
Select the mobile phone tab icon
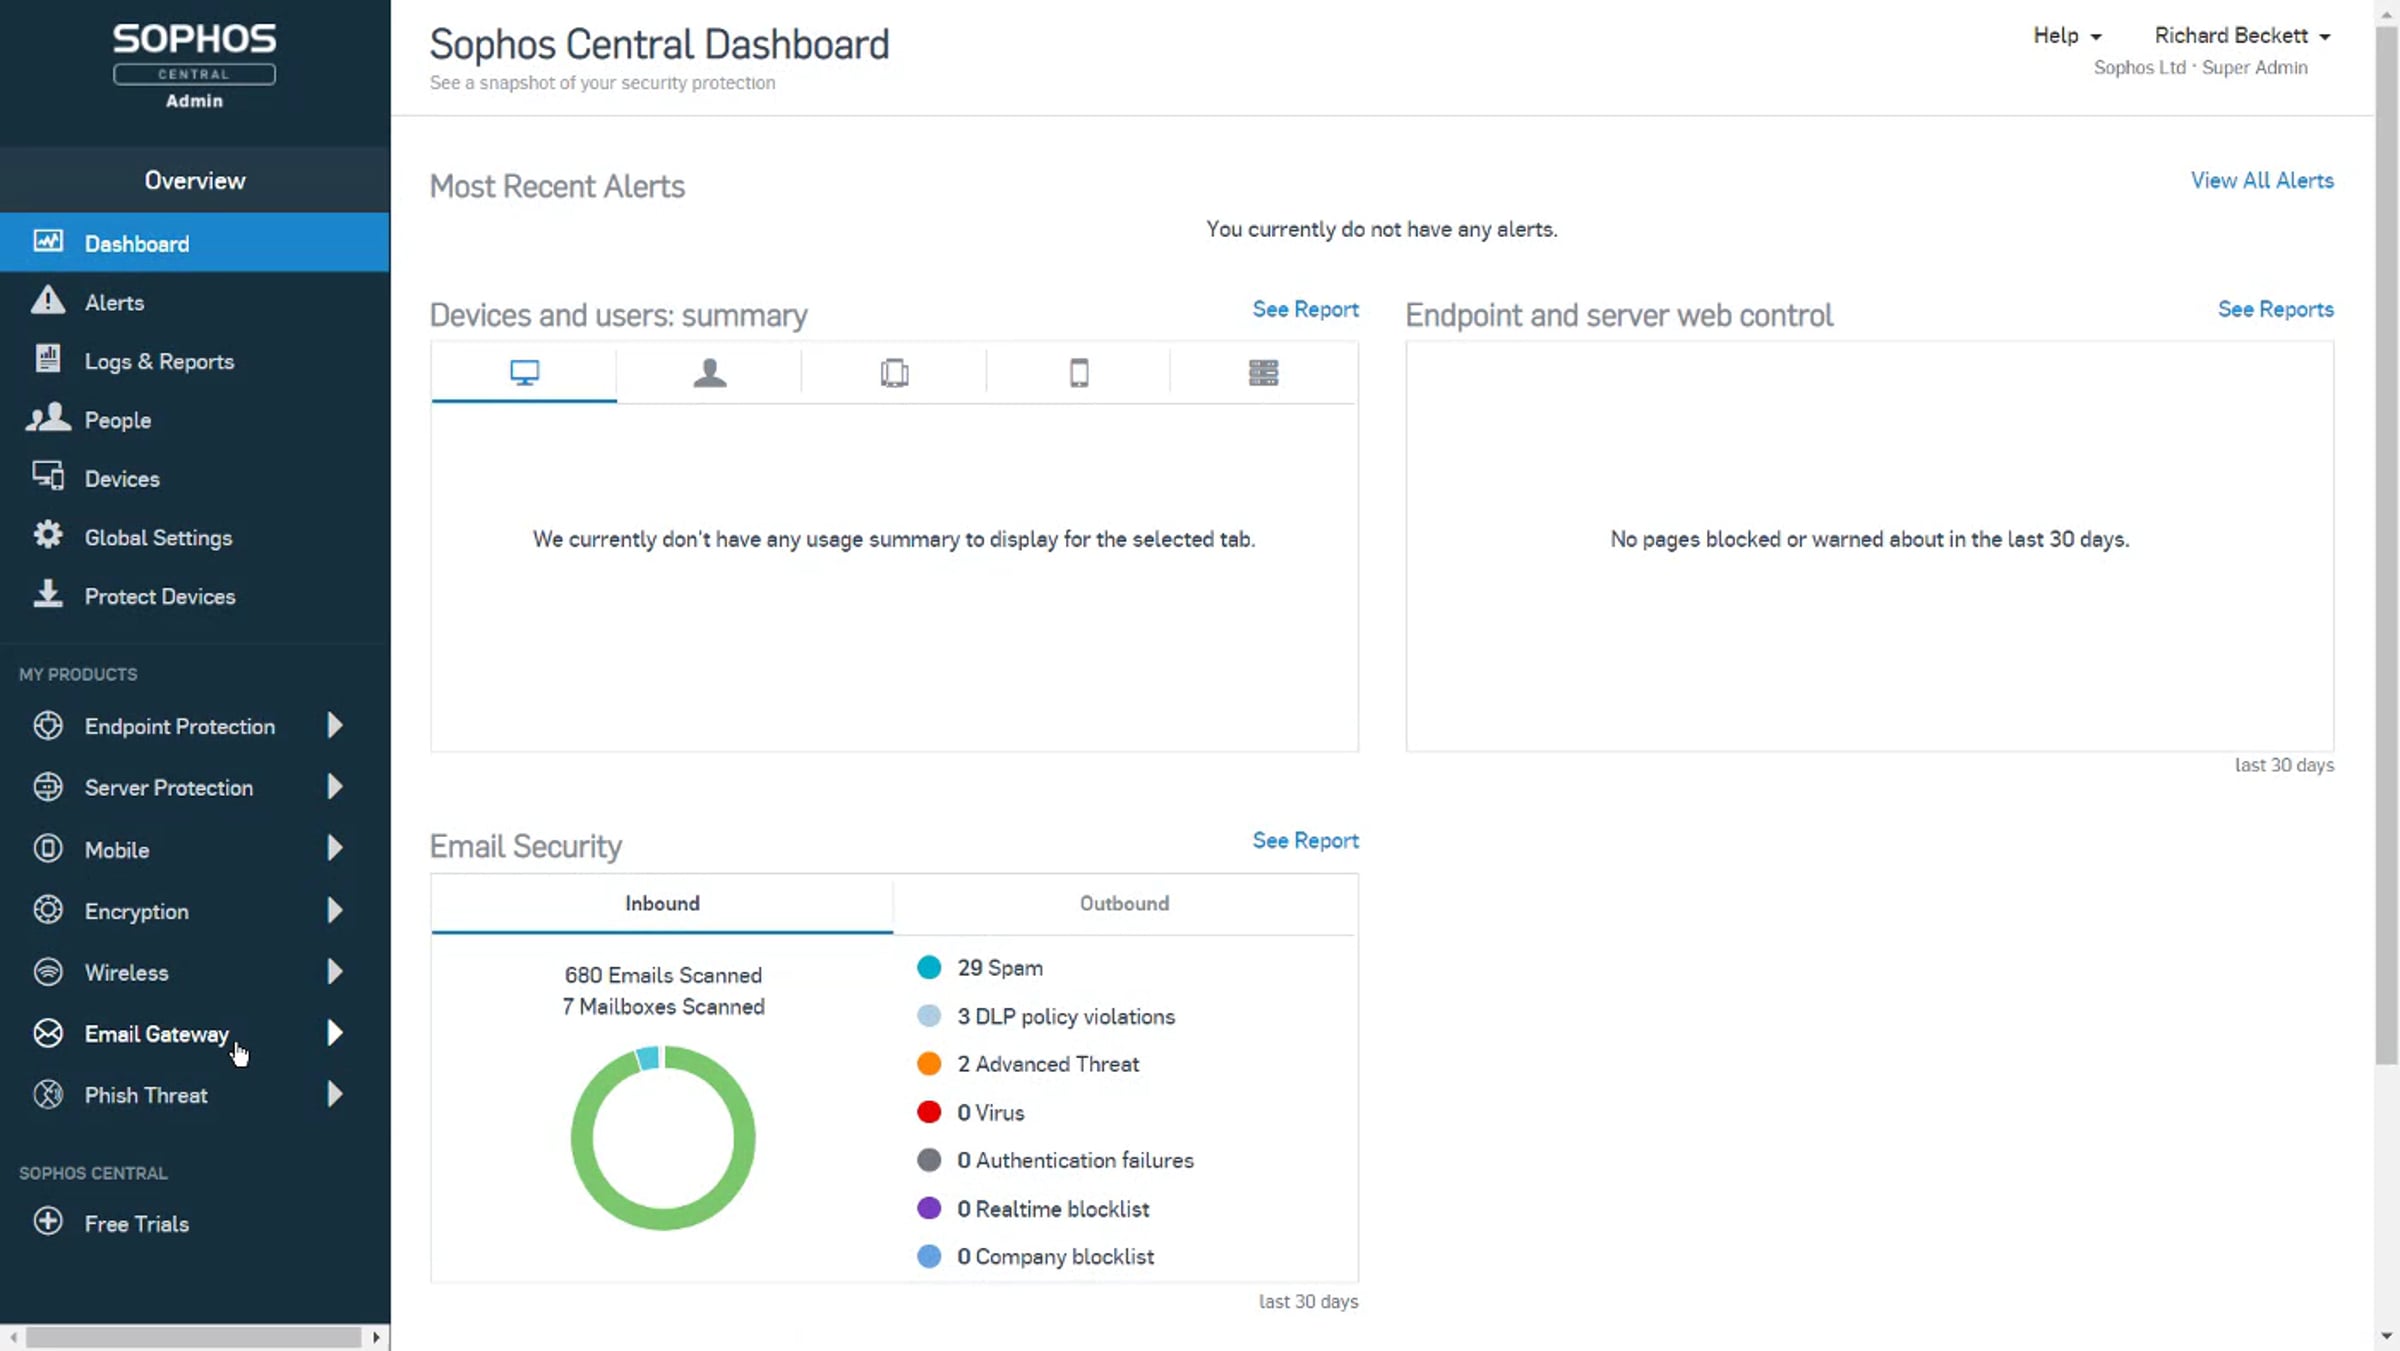[1079, 373]
